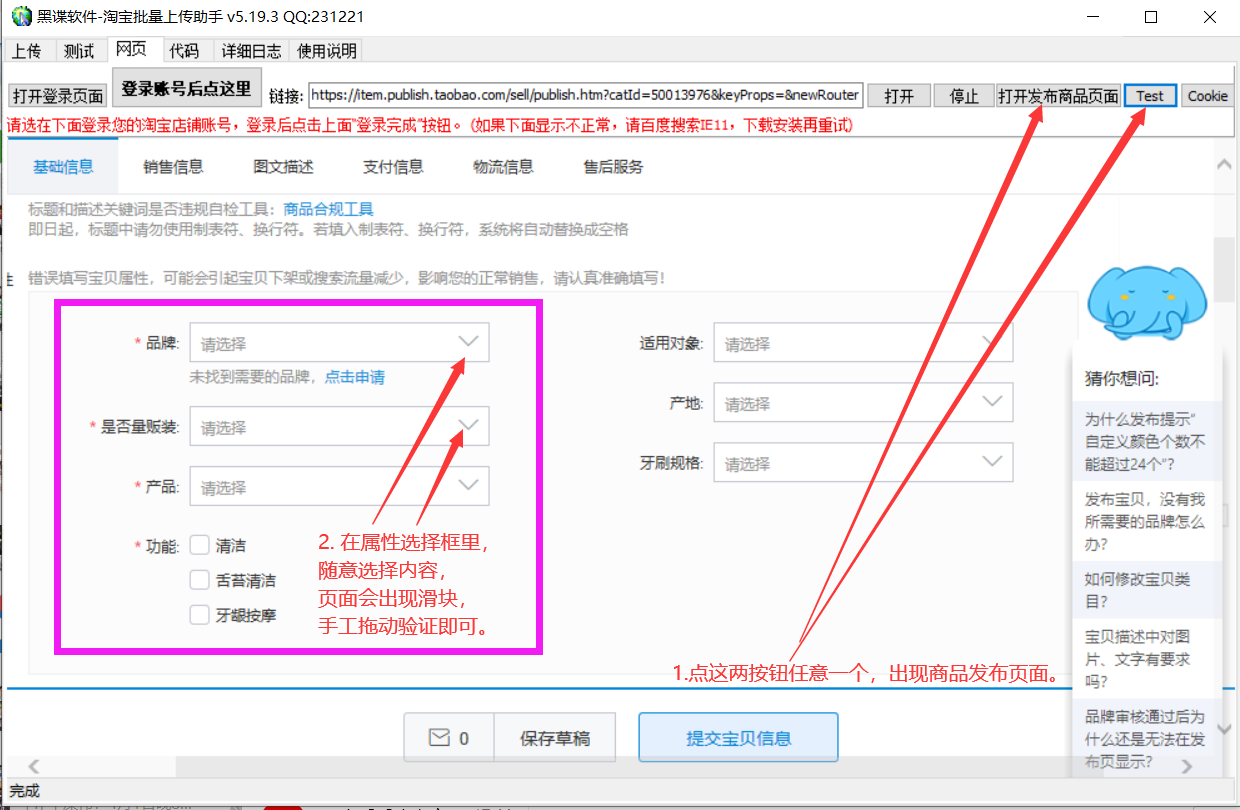The image size is (1240, 810).
Task: Open the 产品 dropdown
Action: (x=339, y=487)
